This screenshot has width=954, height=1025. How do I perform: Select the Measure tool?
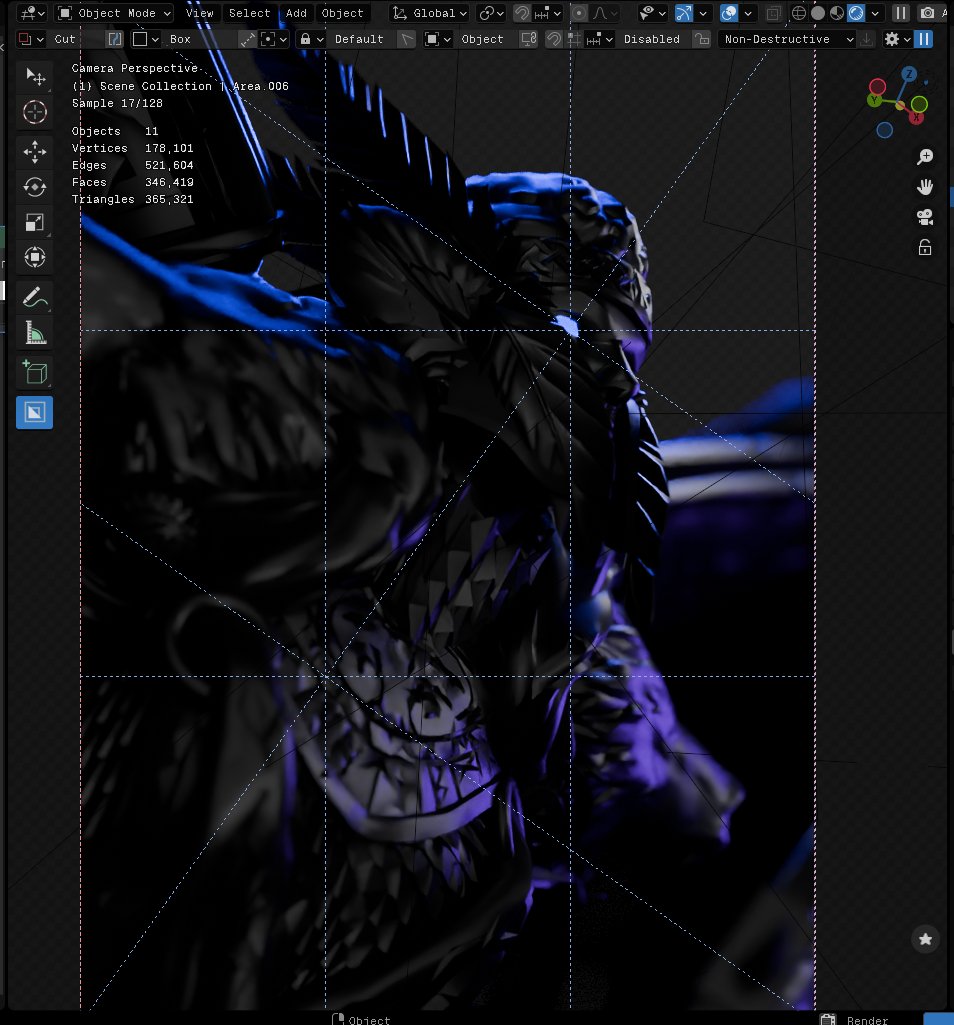point(35,333)
